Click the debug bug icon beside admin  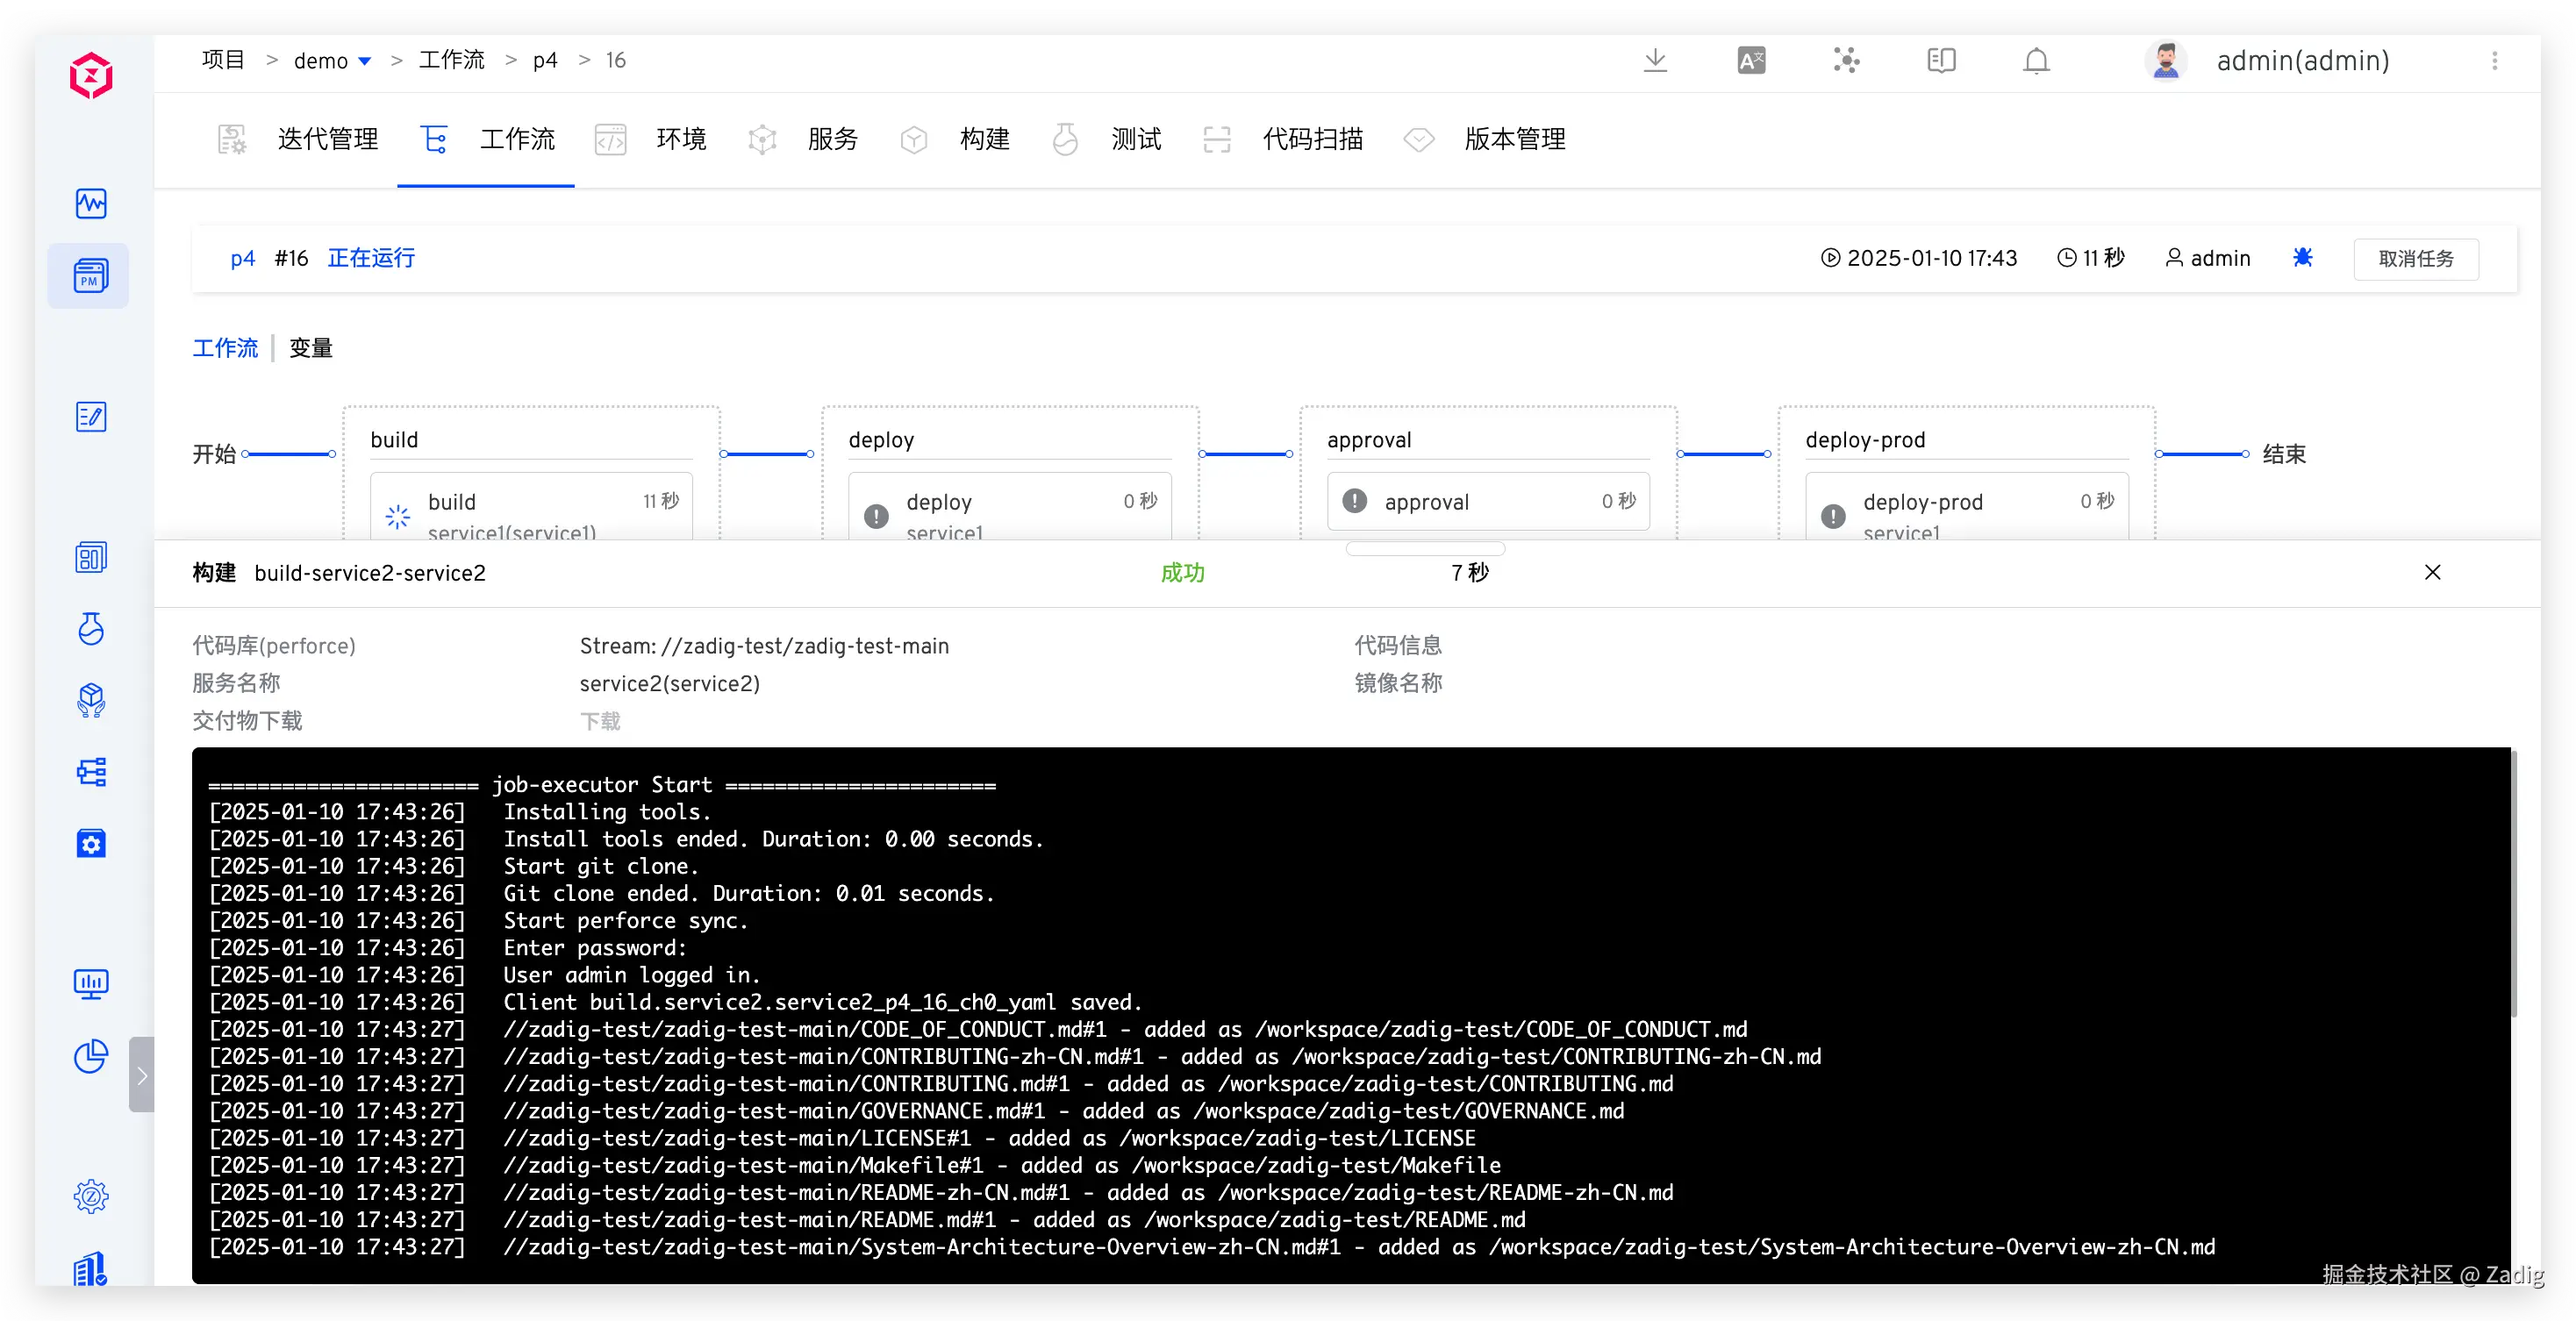tap(2302, 258)
